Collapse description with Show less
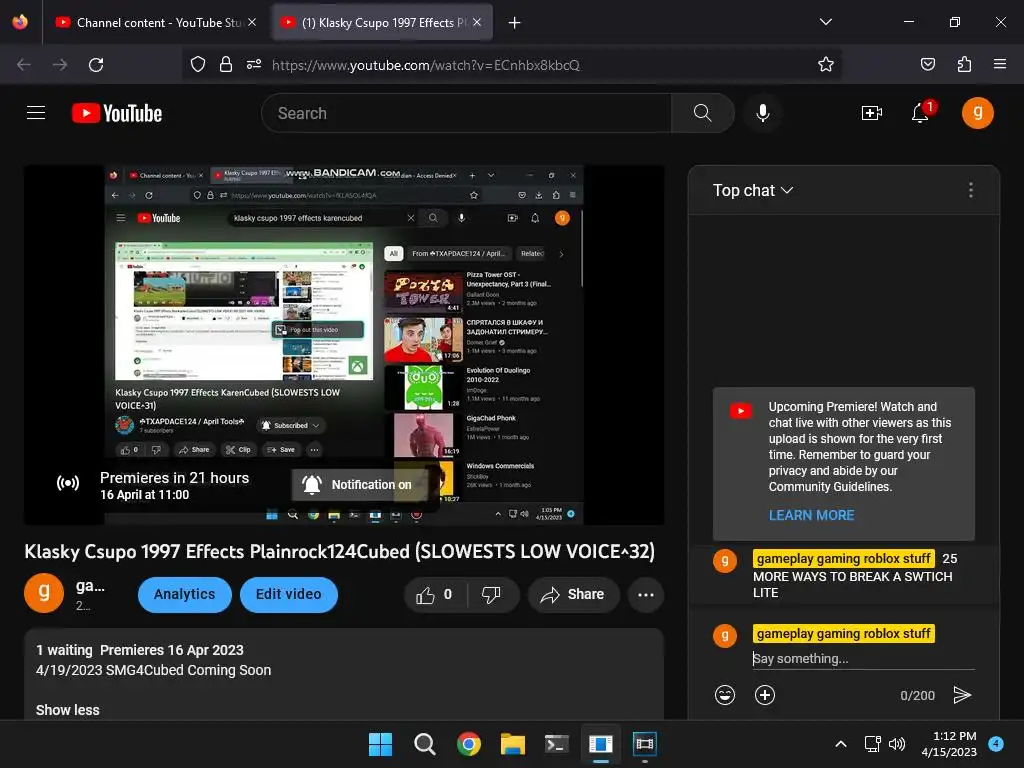The width and height of the screenshot is (1024, 768). point(68,710)
